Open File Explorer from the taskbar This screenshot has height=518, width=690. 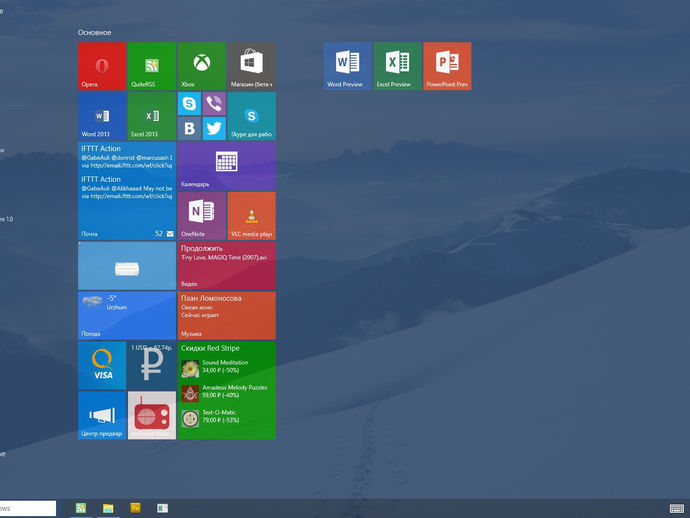pyautogui.click(x=108, y=508)
